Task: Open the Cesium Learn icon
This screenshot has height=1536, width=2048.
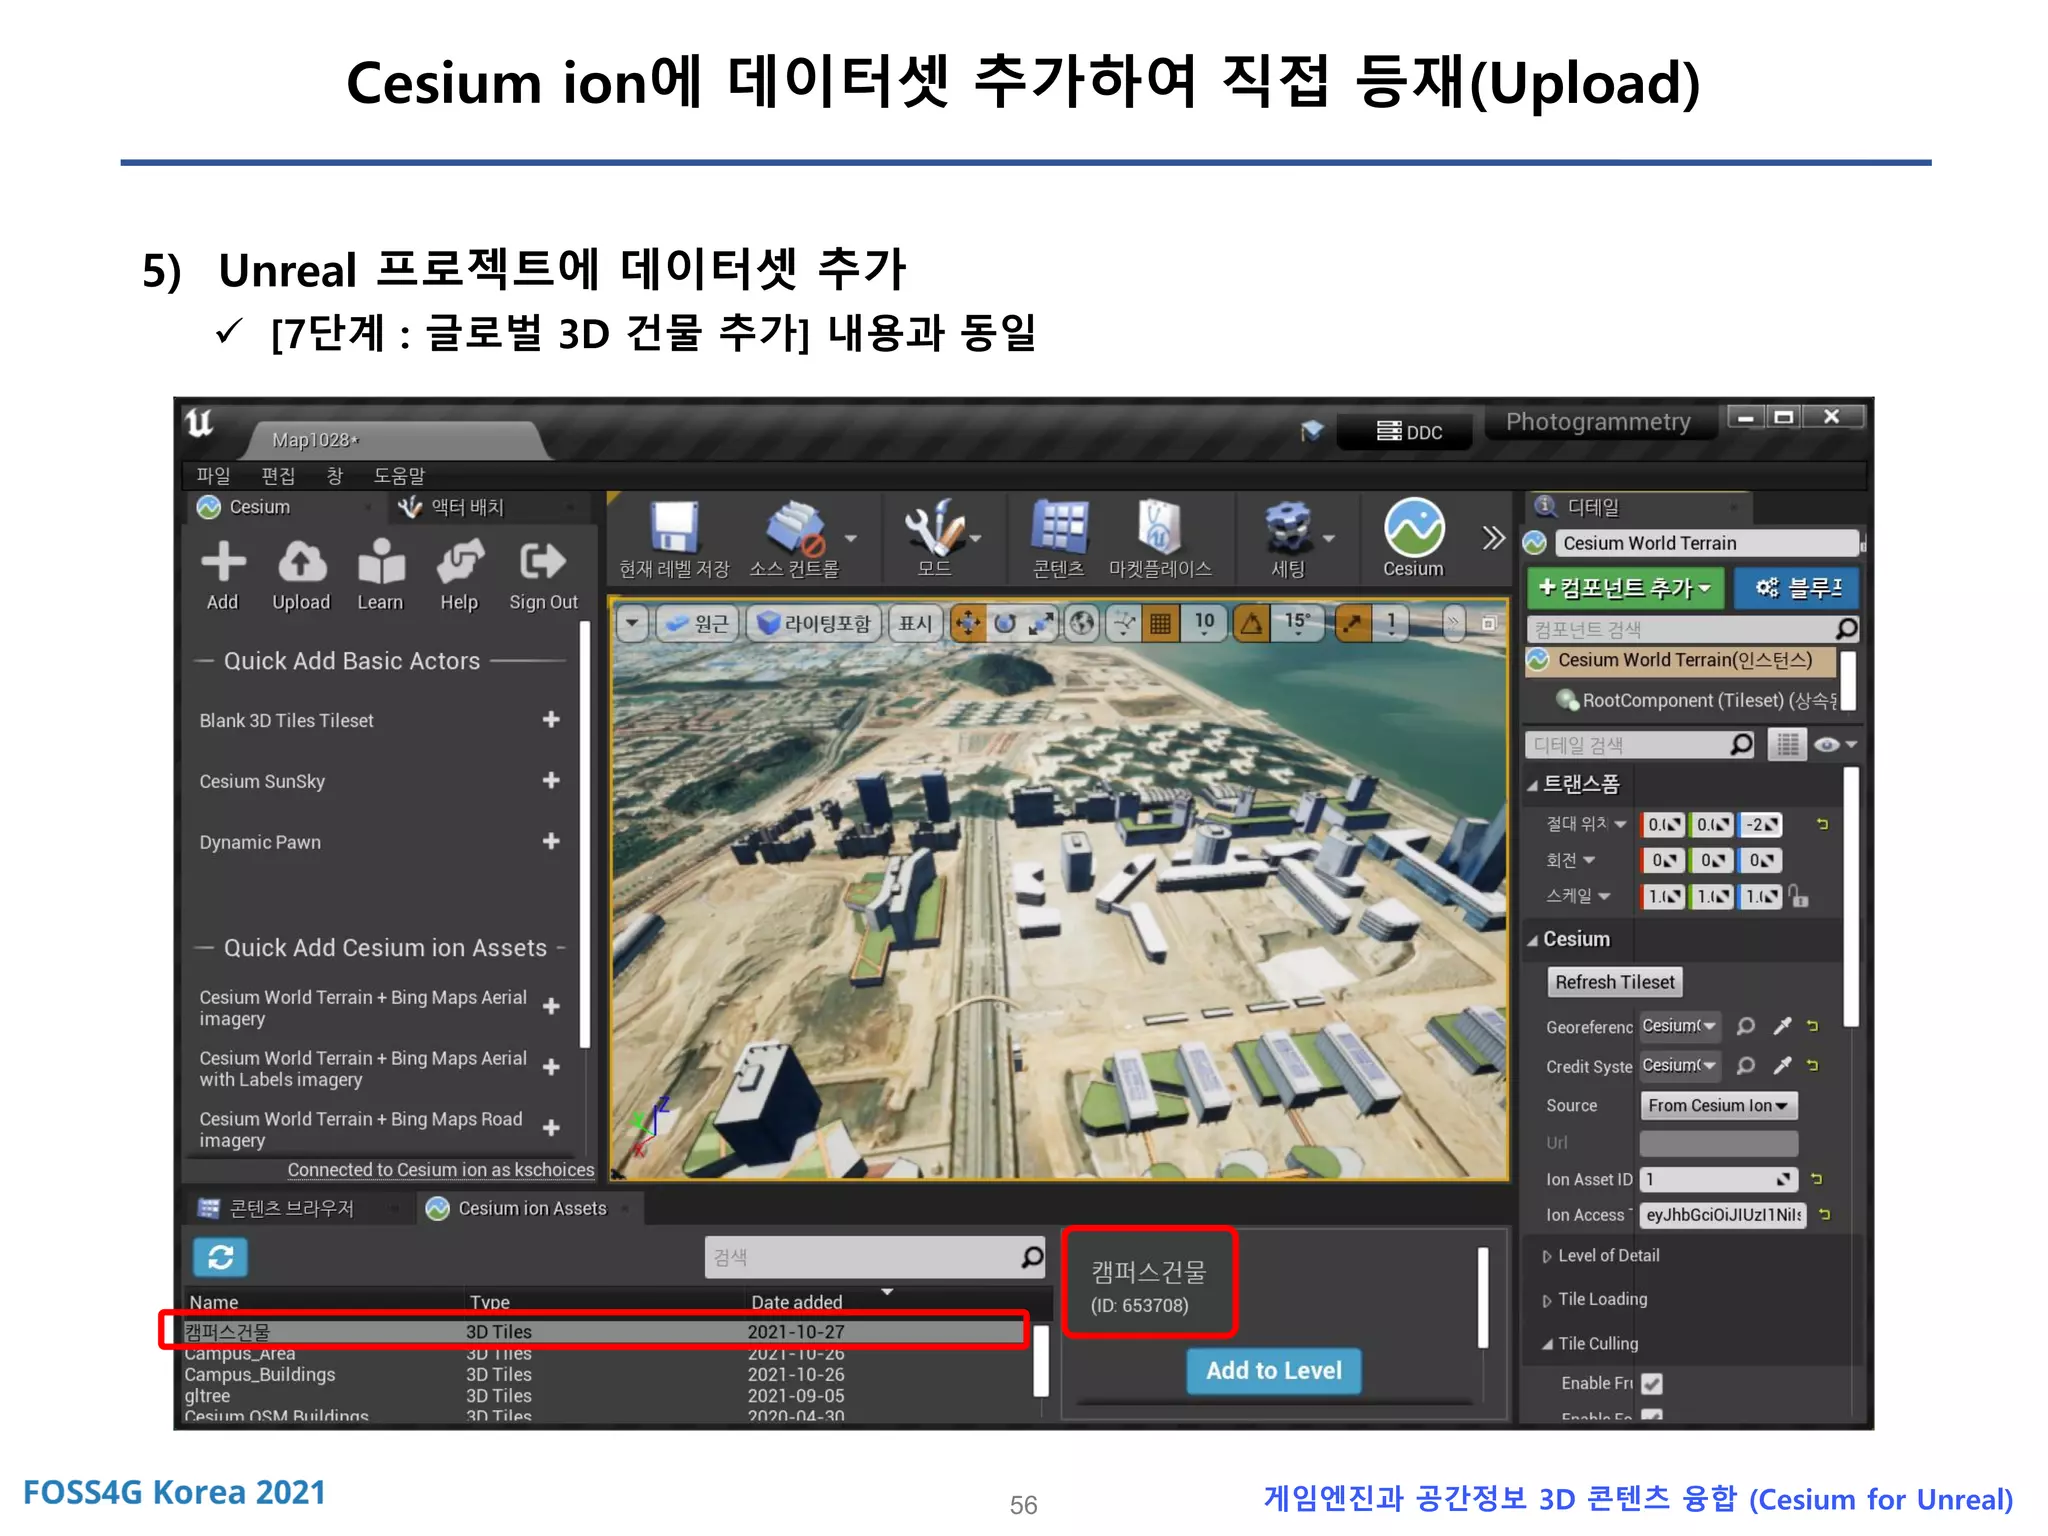Action: 381,563
